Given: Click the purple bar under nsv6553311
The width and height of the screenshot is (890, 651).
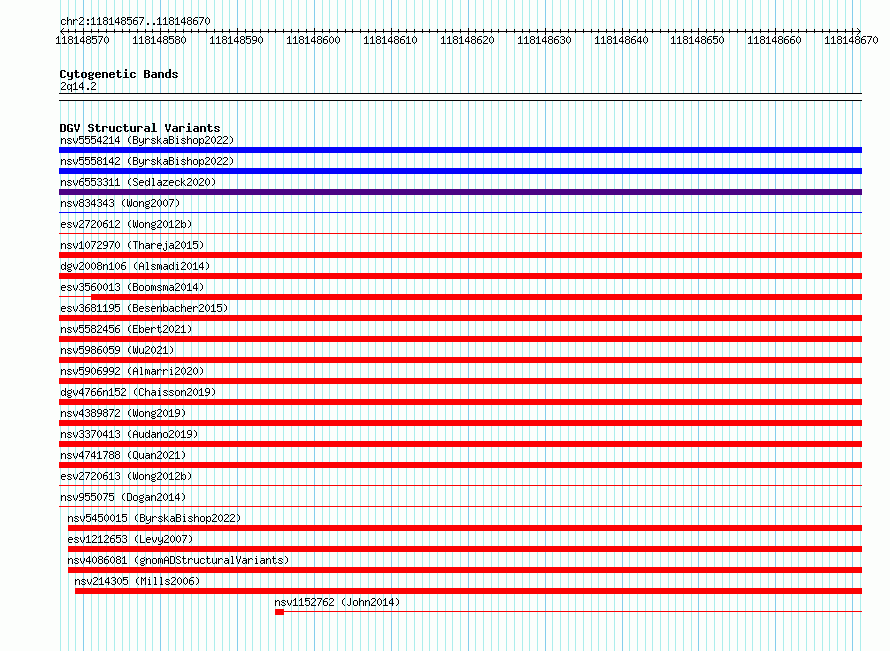Looking at the screenshot, I should [460, 192].
